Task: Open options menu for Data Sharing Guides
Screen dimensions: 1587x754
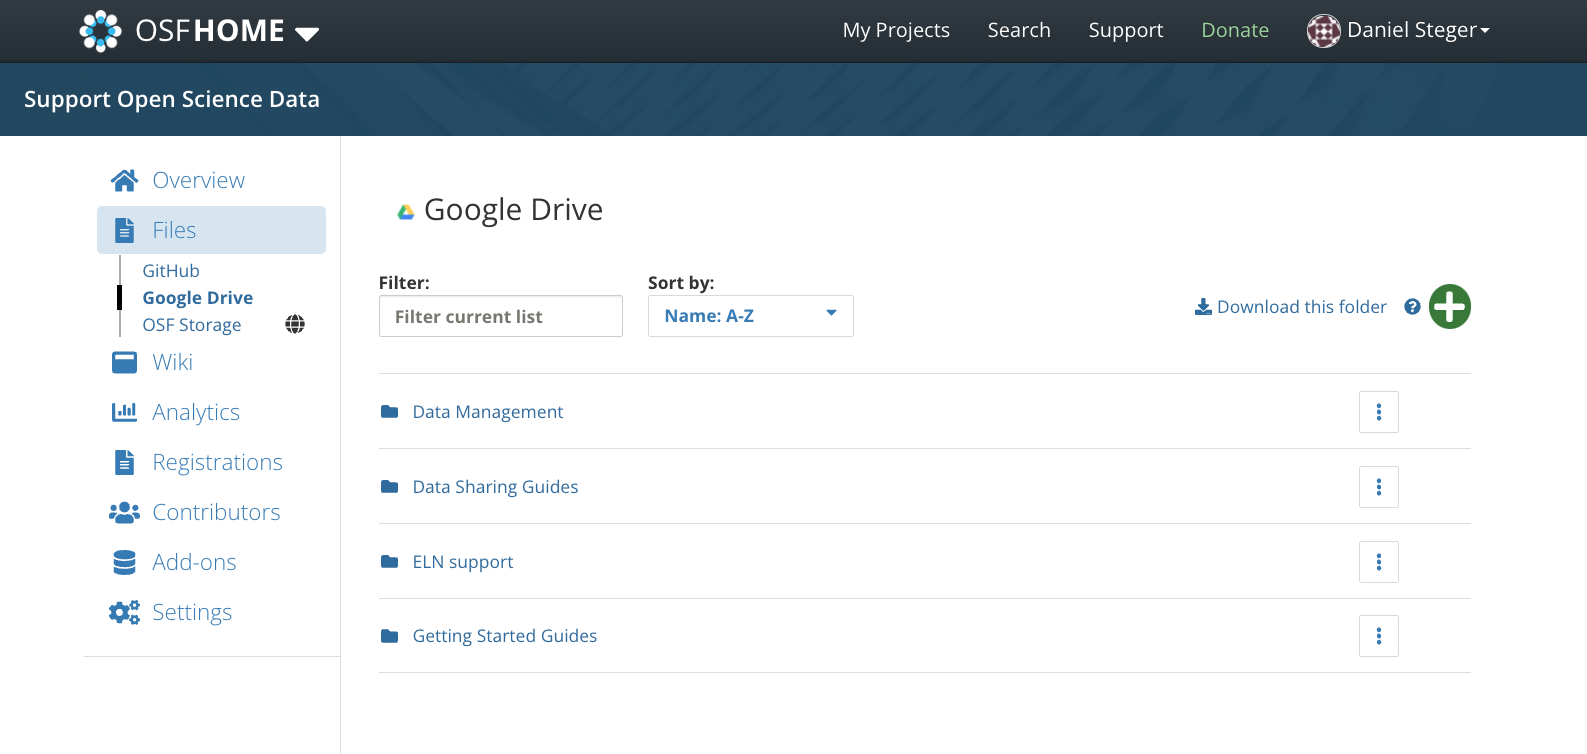Action: (1379, 487)
